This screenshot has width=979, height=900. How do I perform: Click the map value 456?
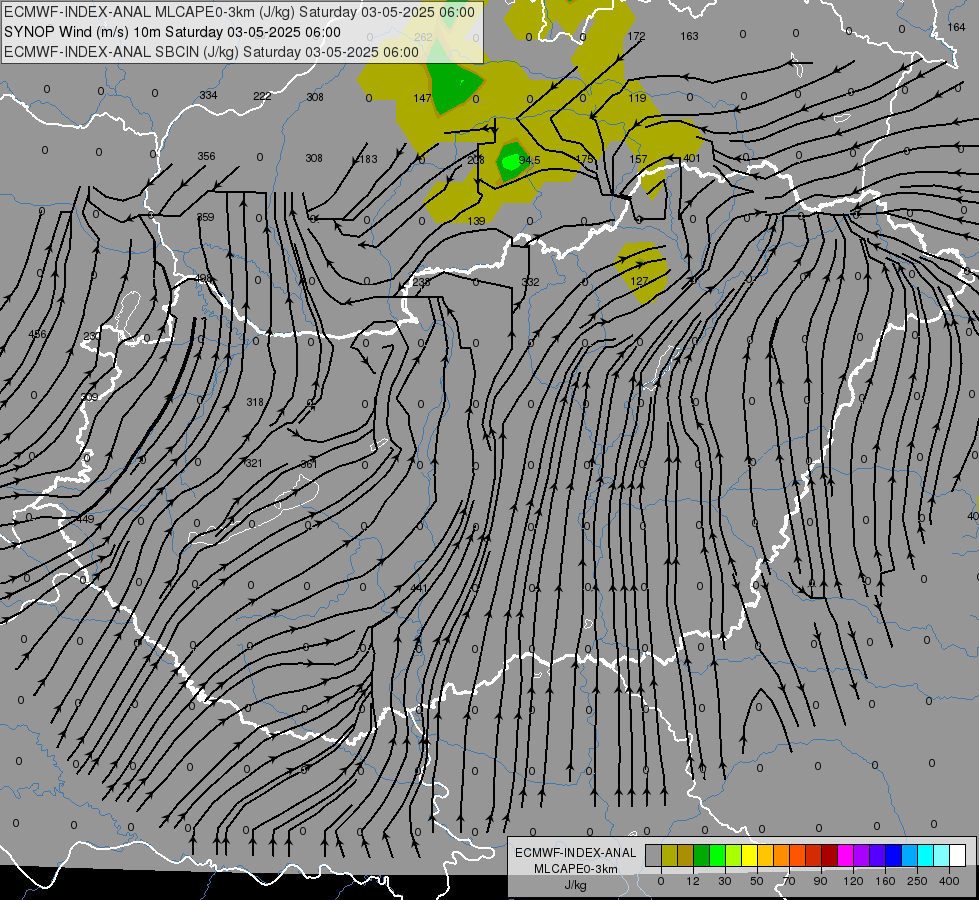[x=37, y=334]
